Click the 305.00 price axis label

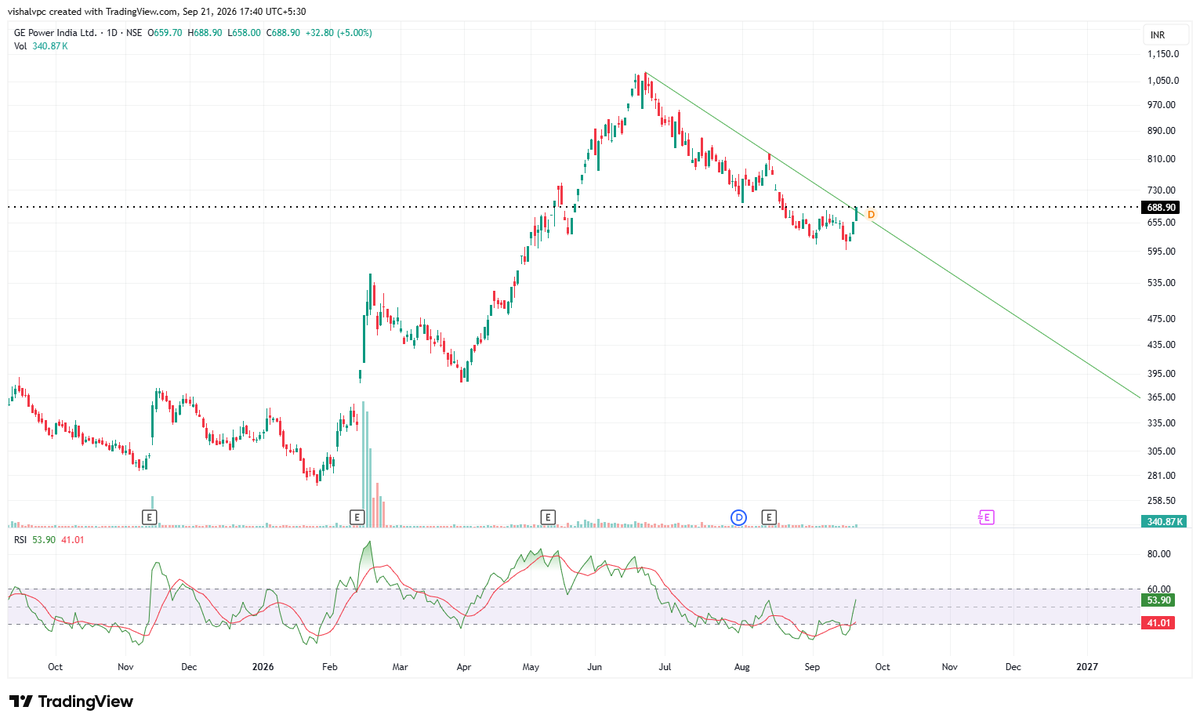(x=1163, y=451)
